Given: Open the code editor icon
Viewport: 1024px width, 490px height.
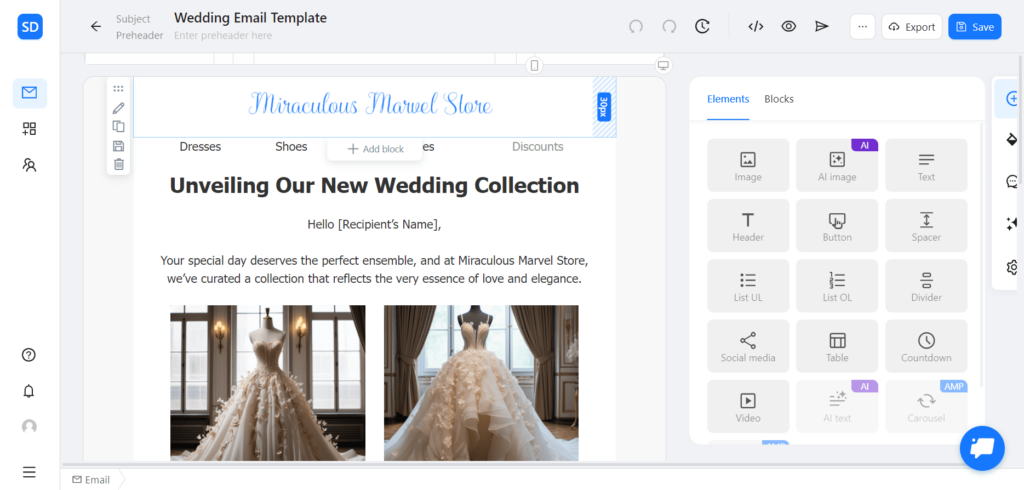Looking at the screenshot, I should (756, 27).
